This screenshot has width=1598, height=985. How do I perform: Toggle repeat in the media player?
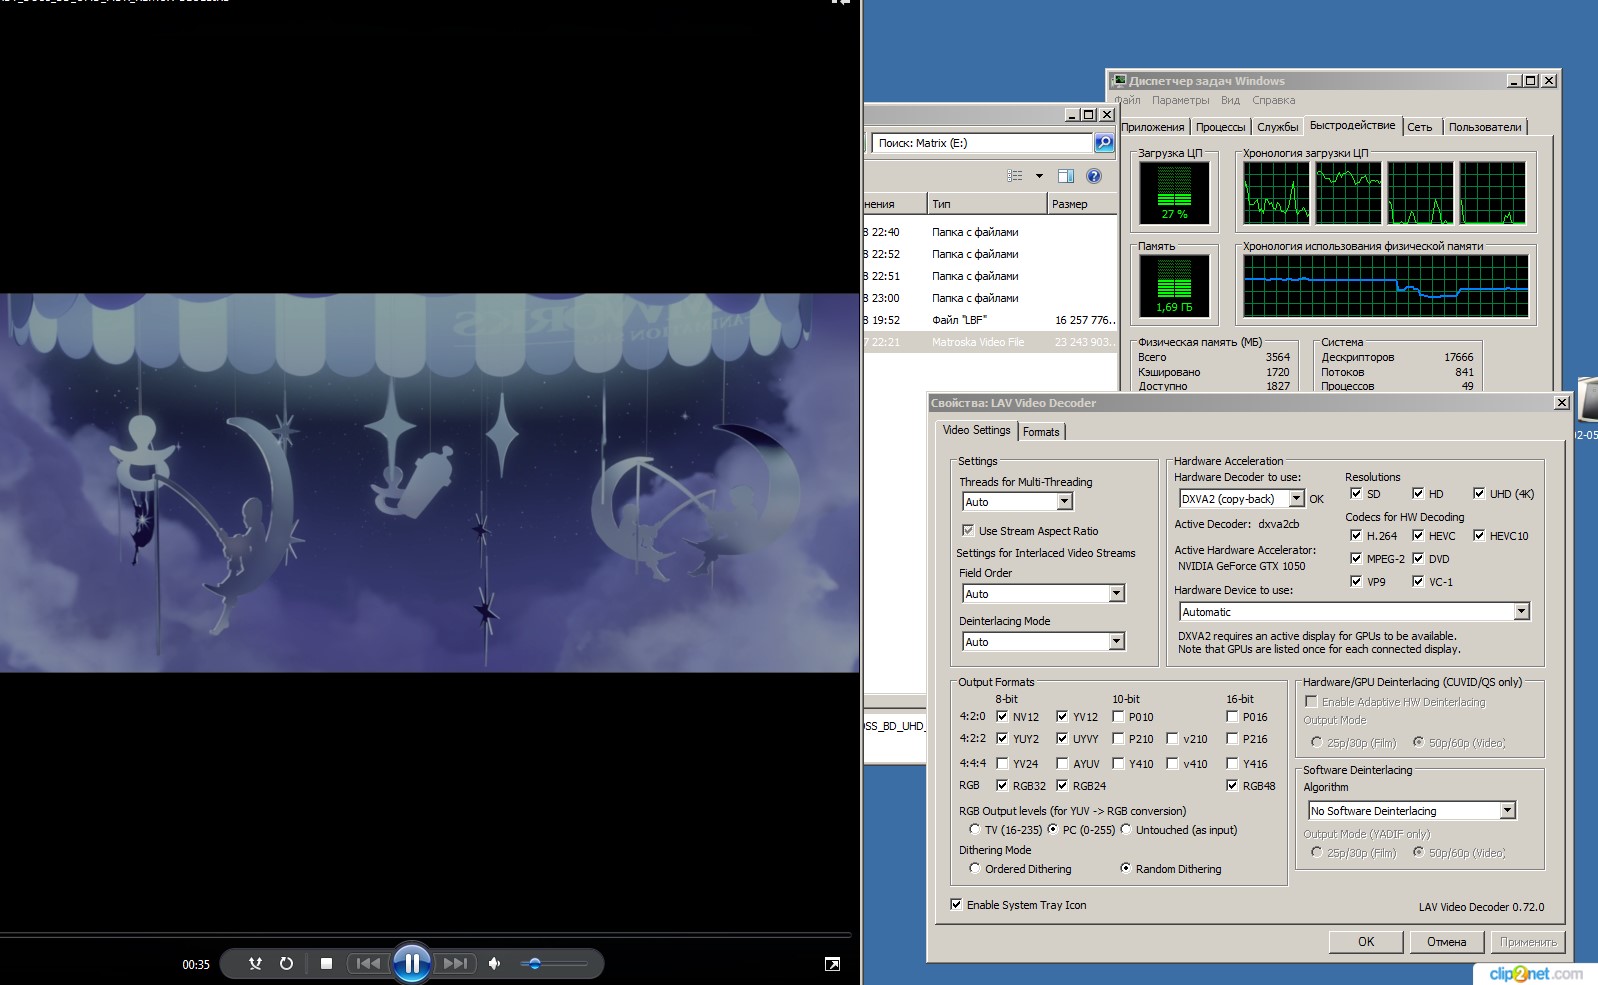[286, 964]
